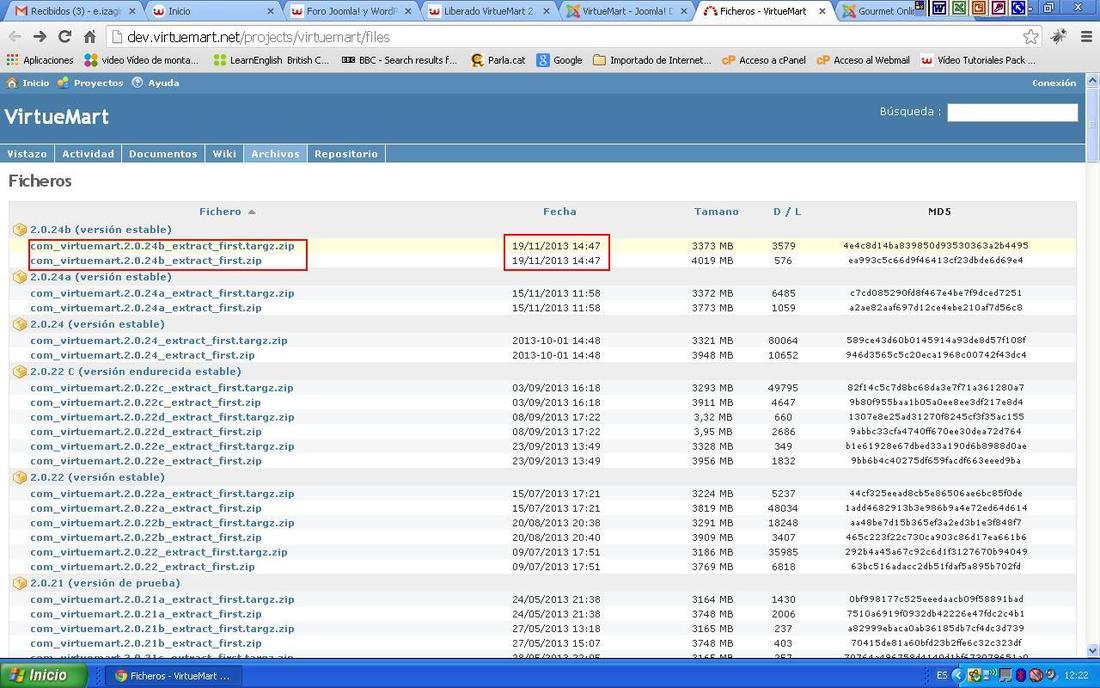Click the Excel icon in Office shortcut bar
1100x688 pixels.
click(958, 8)
